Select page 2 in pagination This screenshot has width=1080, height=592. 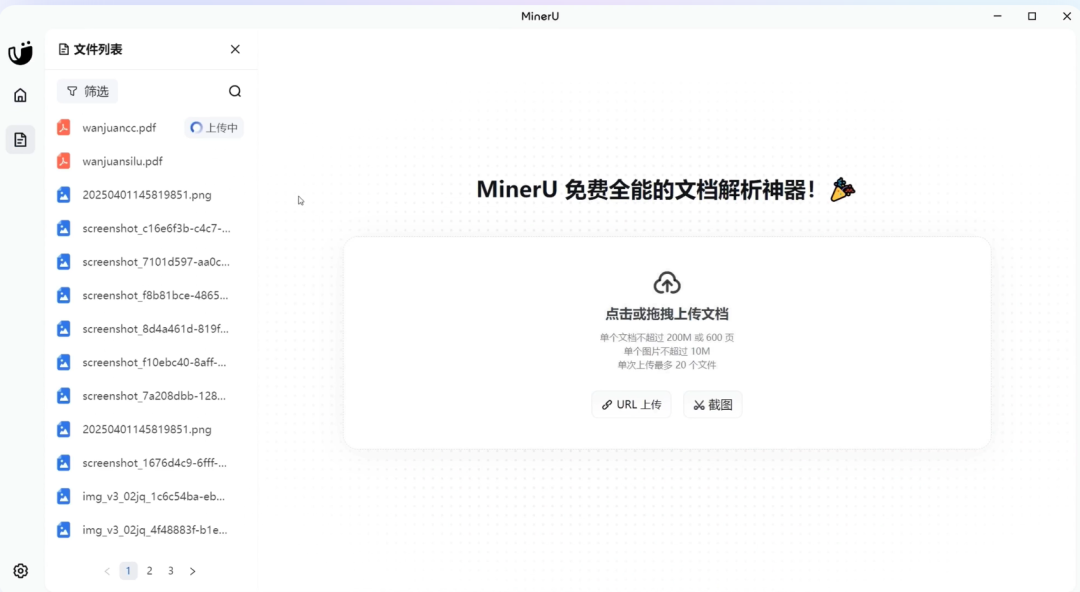(149, 571)
